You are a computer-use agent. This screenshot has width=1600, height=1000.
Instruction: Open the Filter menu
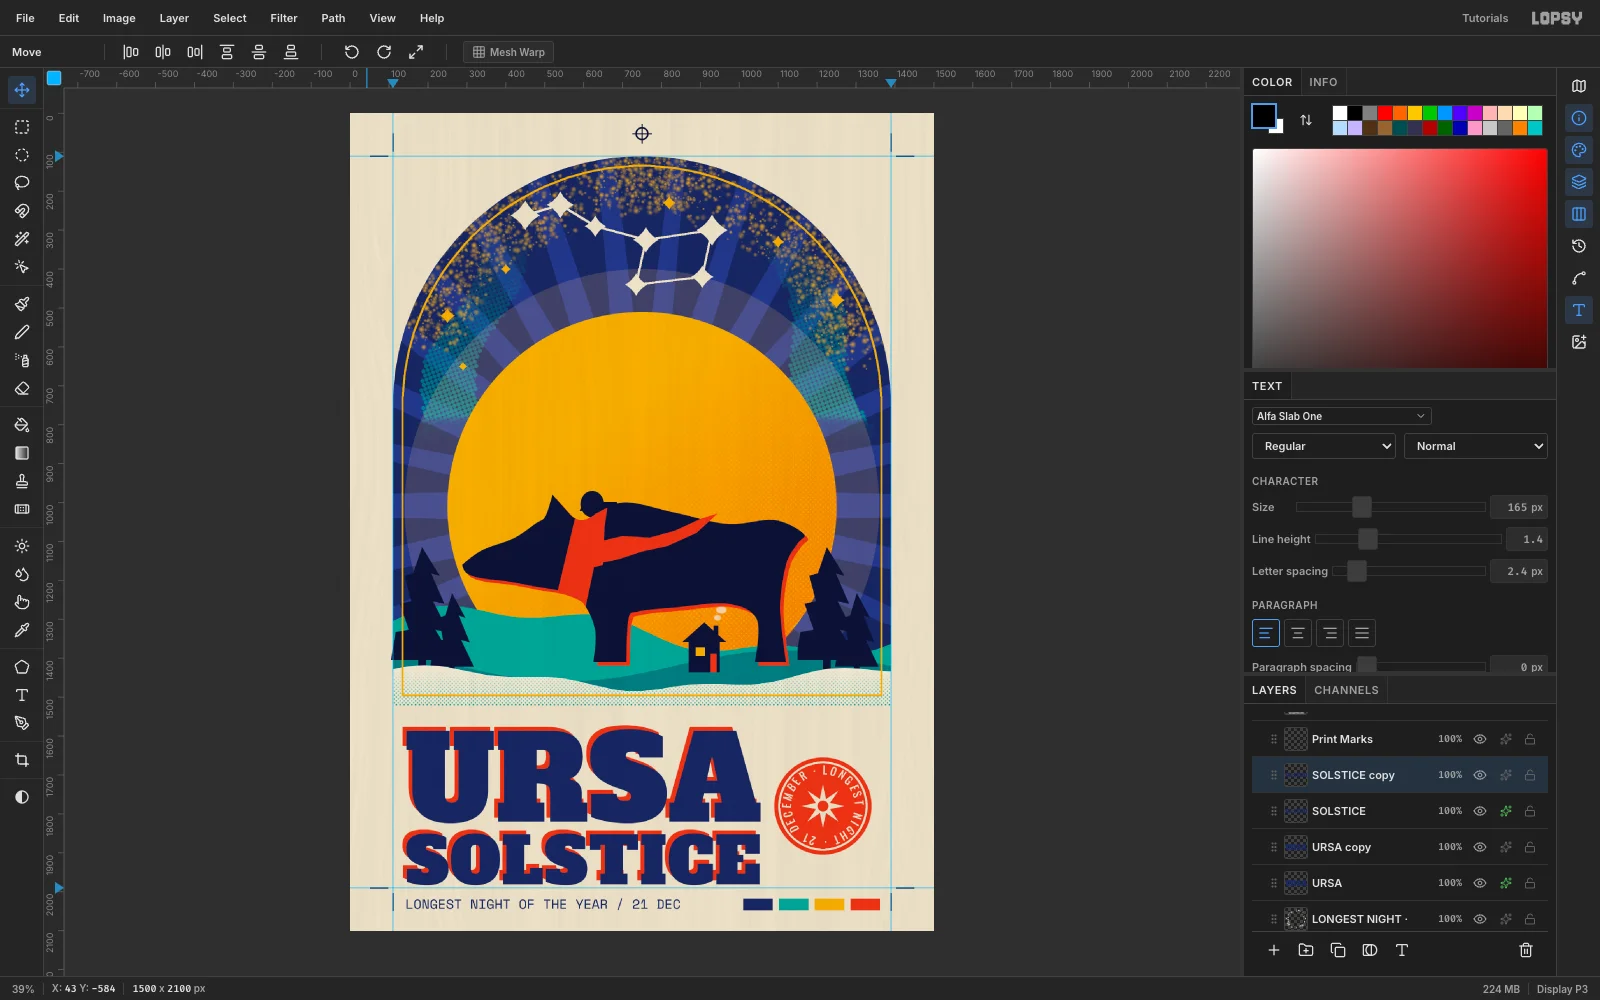coord(284,18)
